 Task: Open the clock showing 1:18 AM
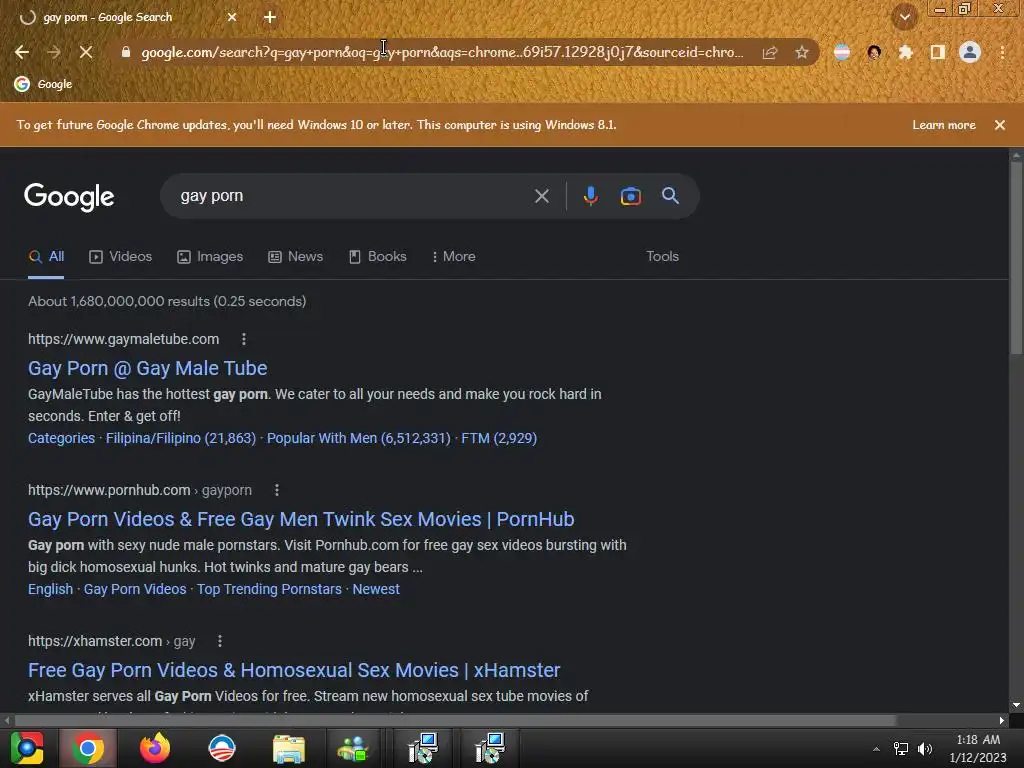click(x=978, y=748)
